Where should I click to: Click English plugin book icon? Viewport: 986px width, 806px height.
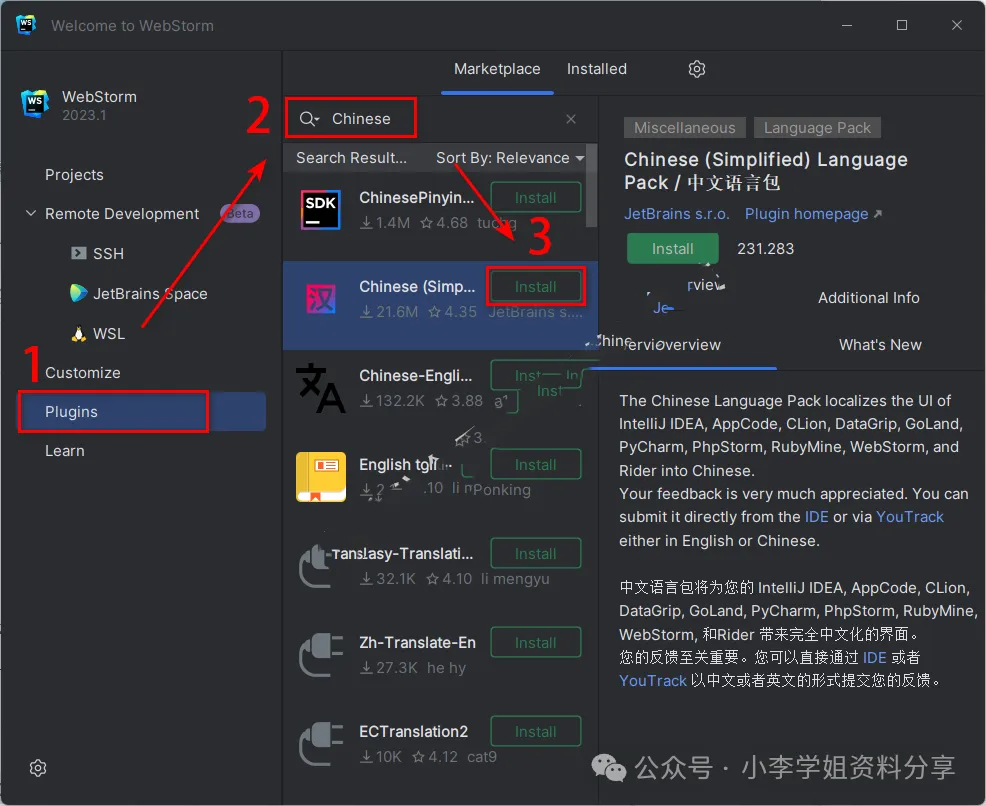[321, 477]
